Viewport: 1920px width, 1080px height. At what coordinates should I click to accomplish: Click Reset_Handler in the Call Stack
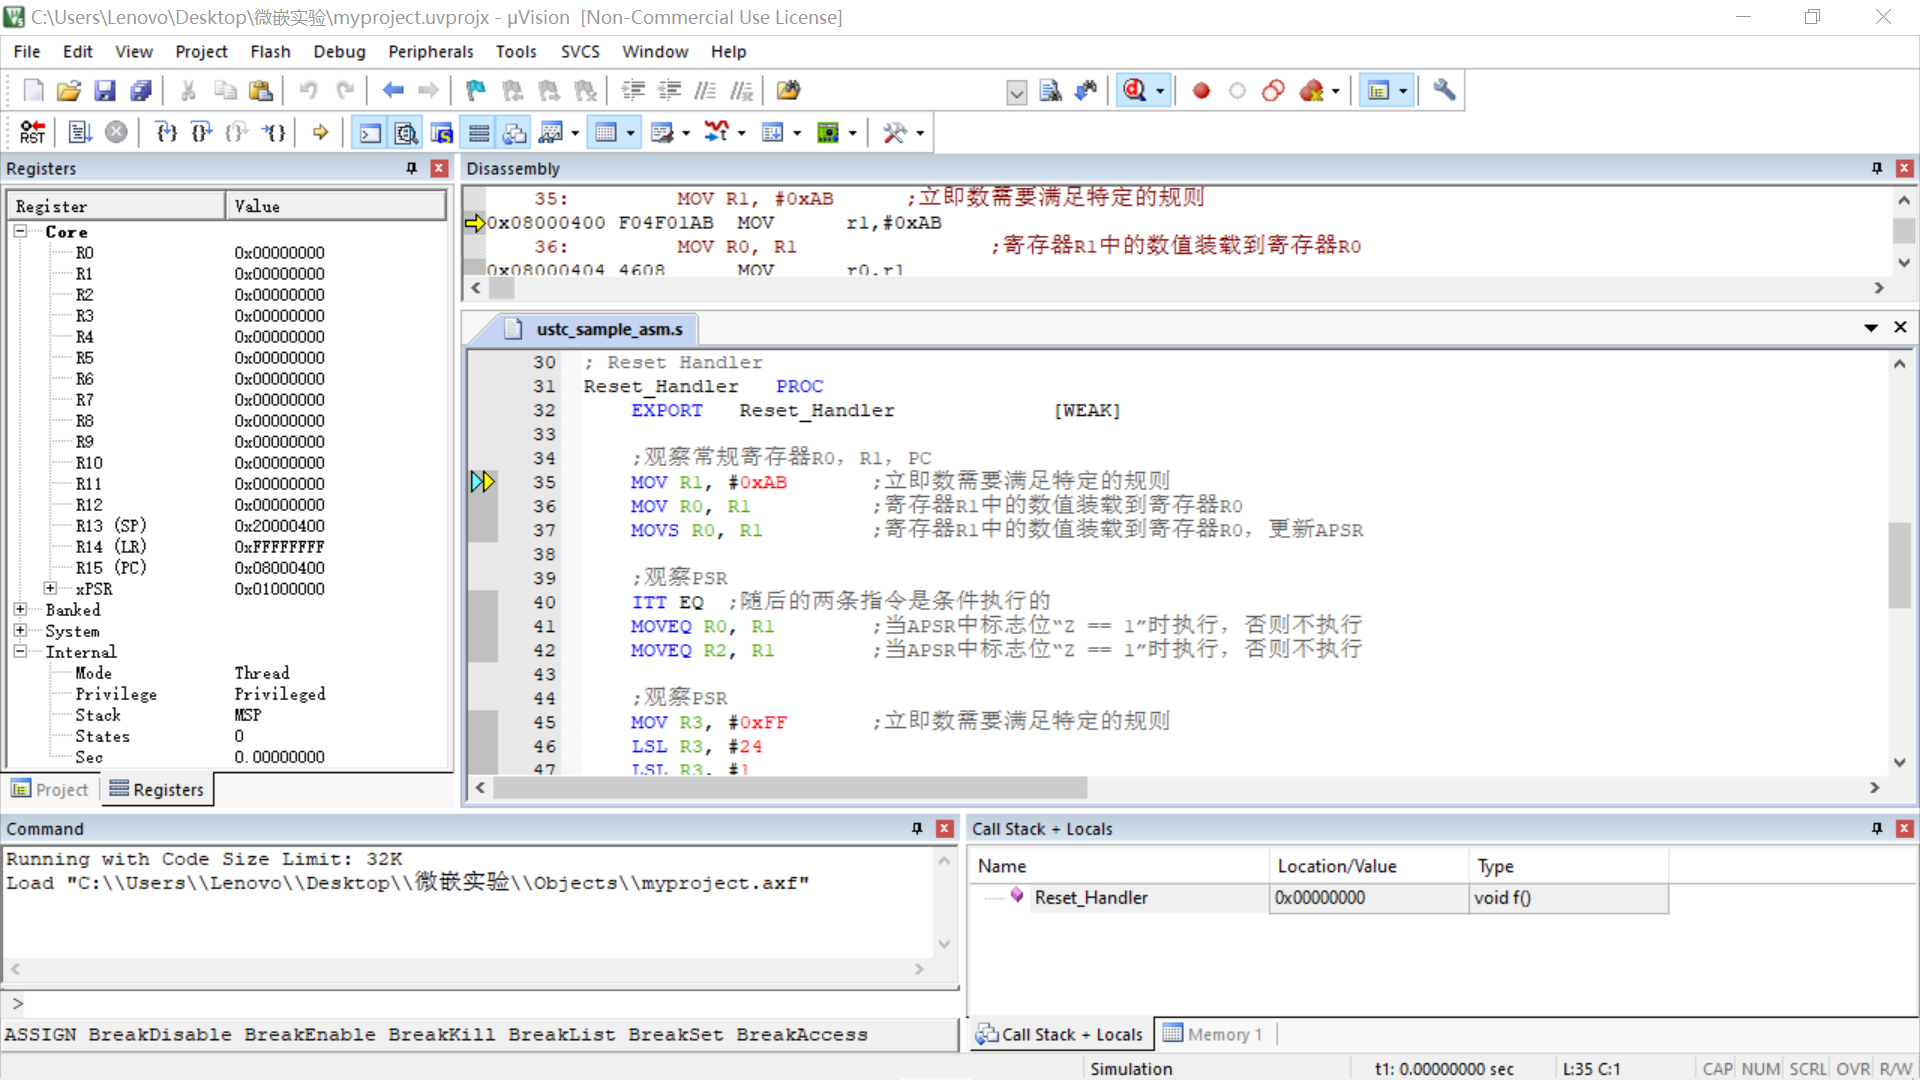[1091, 897]
